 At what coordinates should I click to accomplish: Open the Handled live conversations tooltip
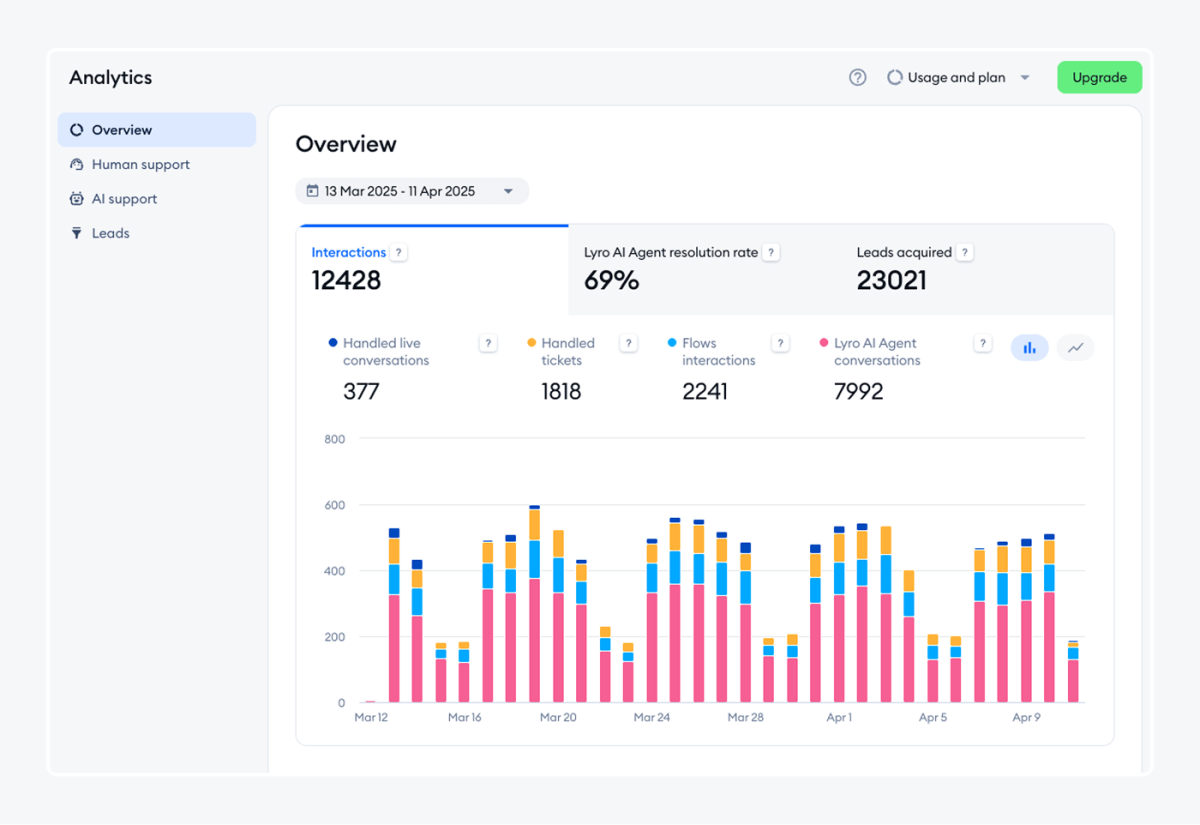(488, 342)
